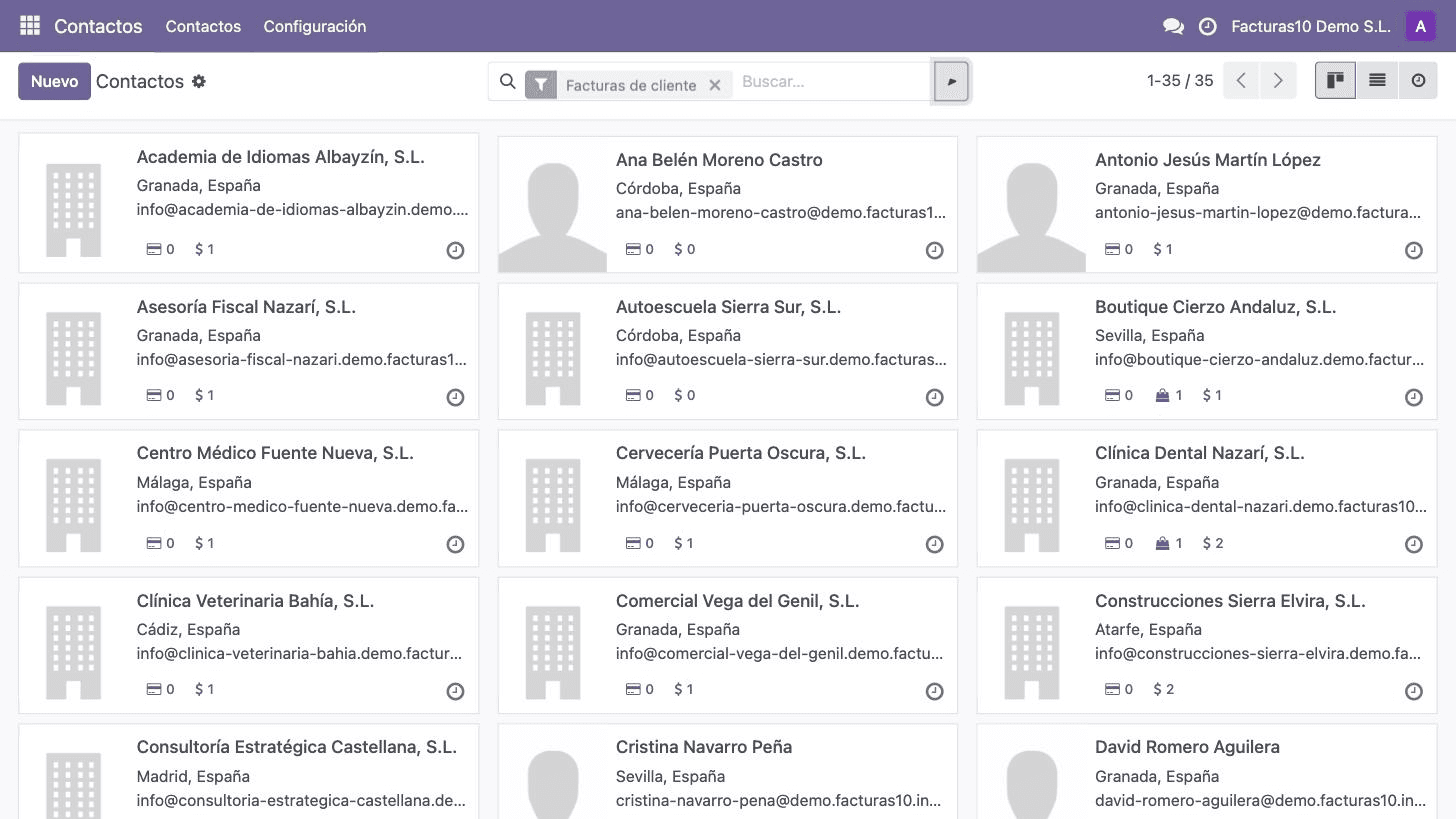Switch to list view
1456x819 pixels.
click(x=1377, y=81)
